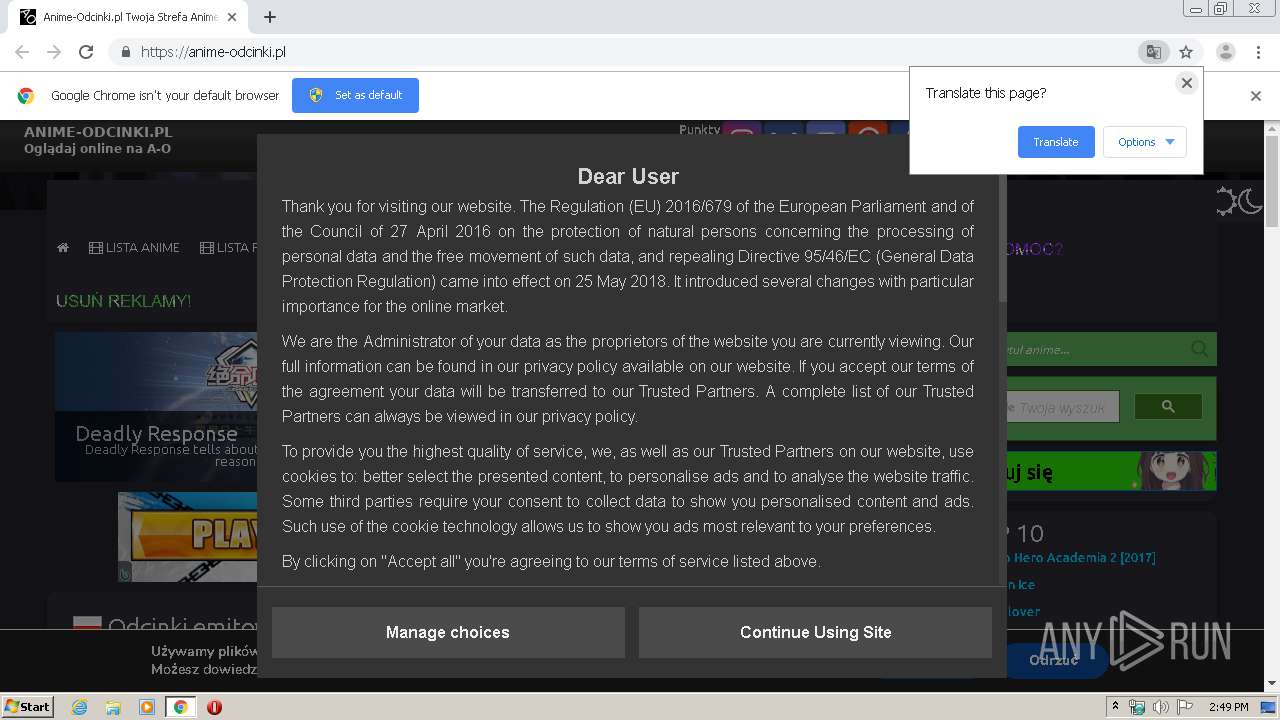Open a new browser tab
This screenshot has height=720, width=1280.
tap(270, 17)
